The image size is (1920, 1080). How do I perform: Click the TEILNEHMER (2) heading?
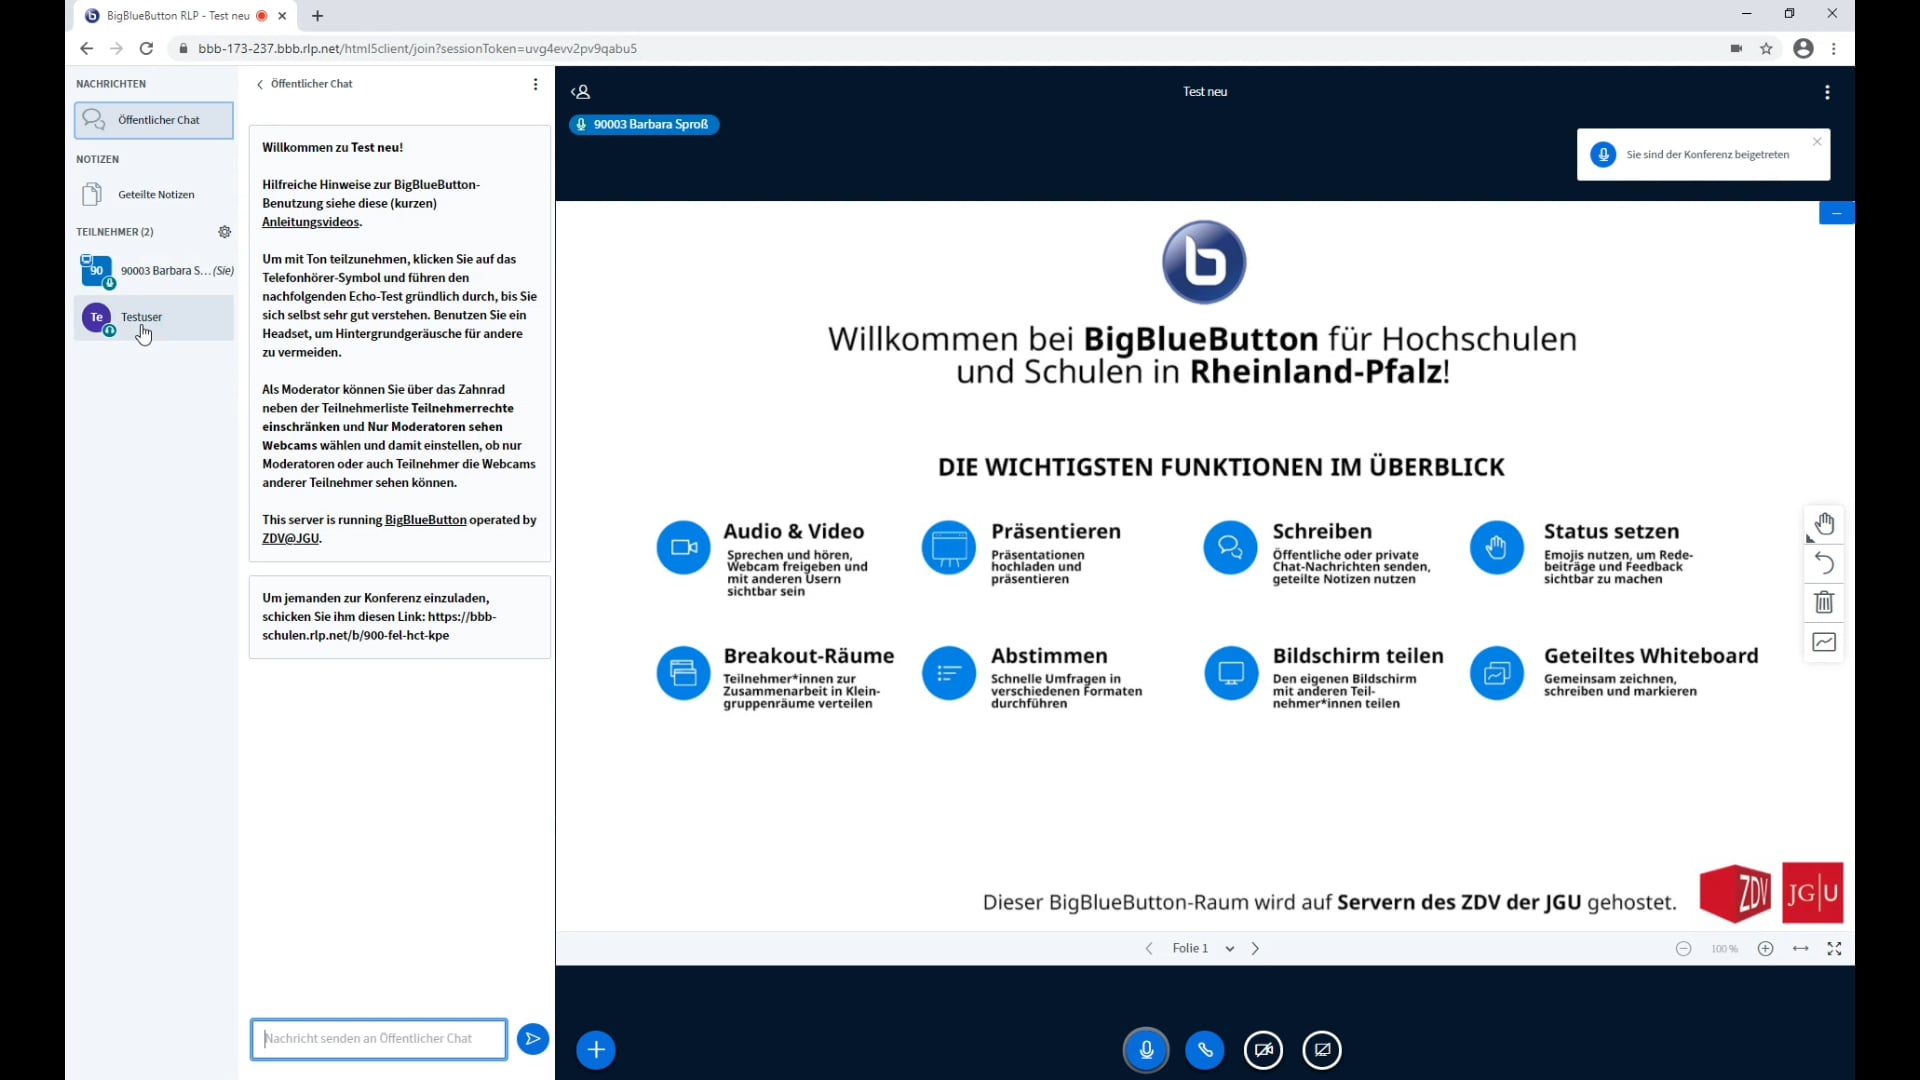pyautogui.click(x=115, y=232)
